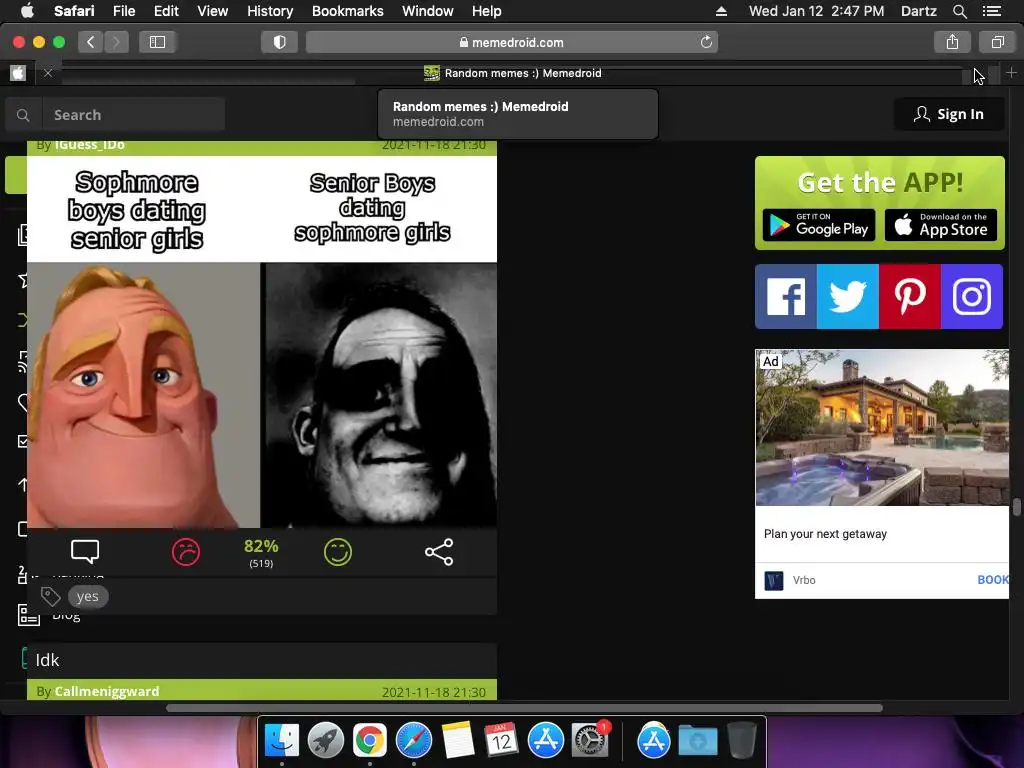Open Memedroid Instagram page icon
1024x768 pixels.
[972, 296]
